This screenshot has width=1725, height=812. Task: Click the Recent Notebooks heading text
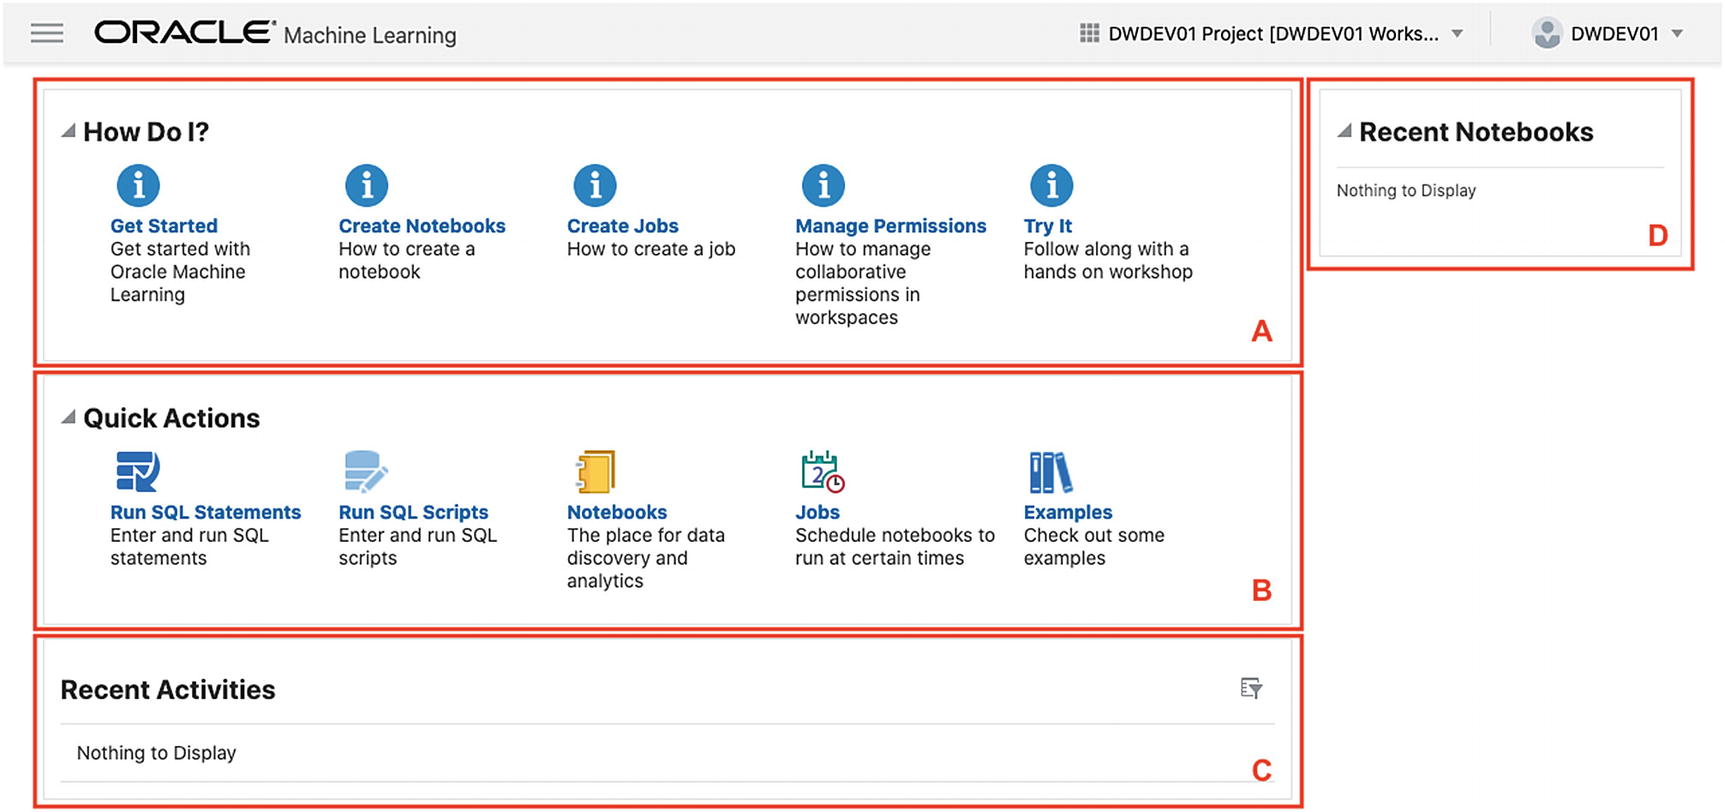click(1476, 132)
